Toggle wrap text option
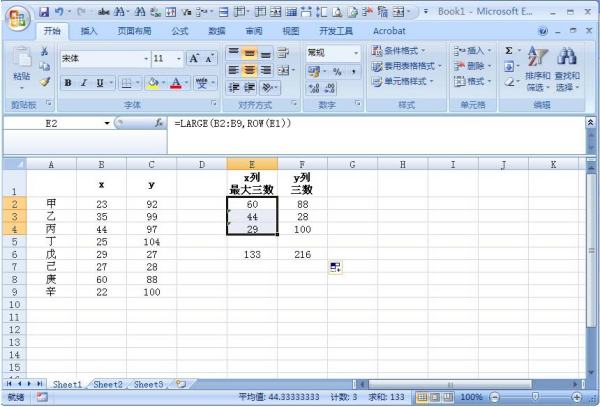600x407 pixels. (x=283, y=53)
